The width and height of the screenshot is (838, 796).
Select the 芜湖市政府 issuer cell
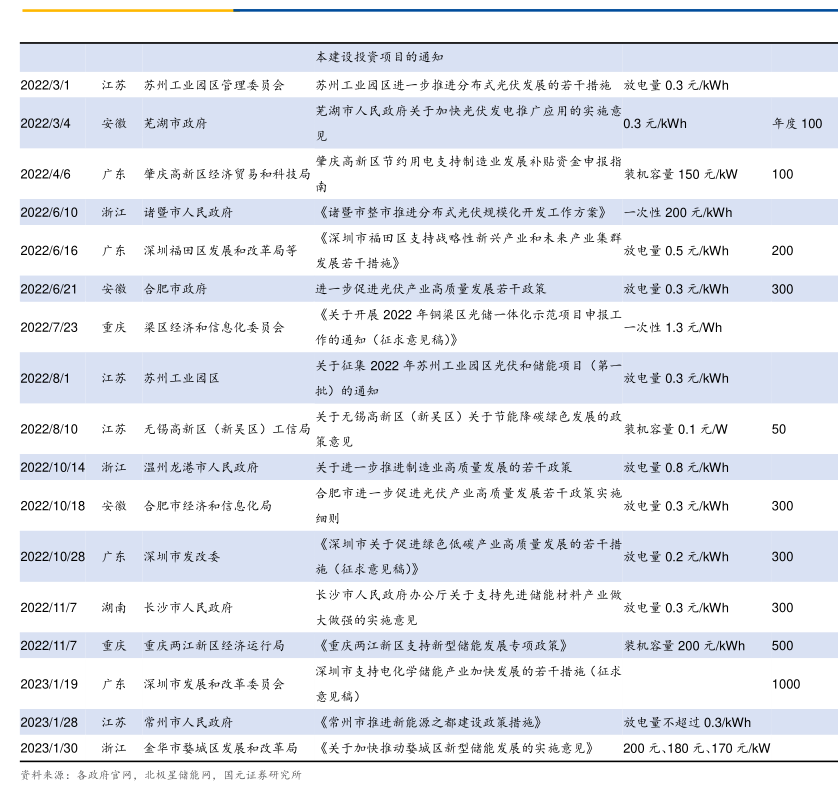(175, 124)
